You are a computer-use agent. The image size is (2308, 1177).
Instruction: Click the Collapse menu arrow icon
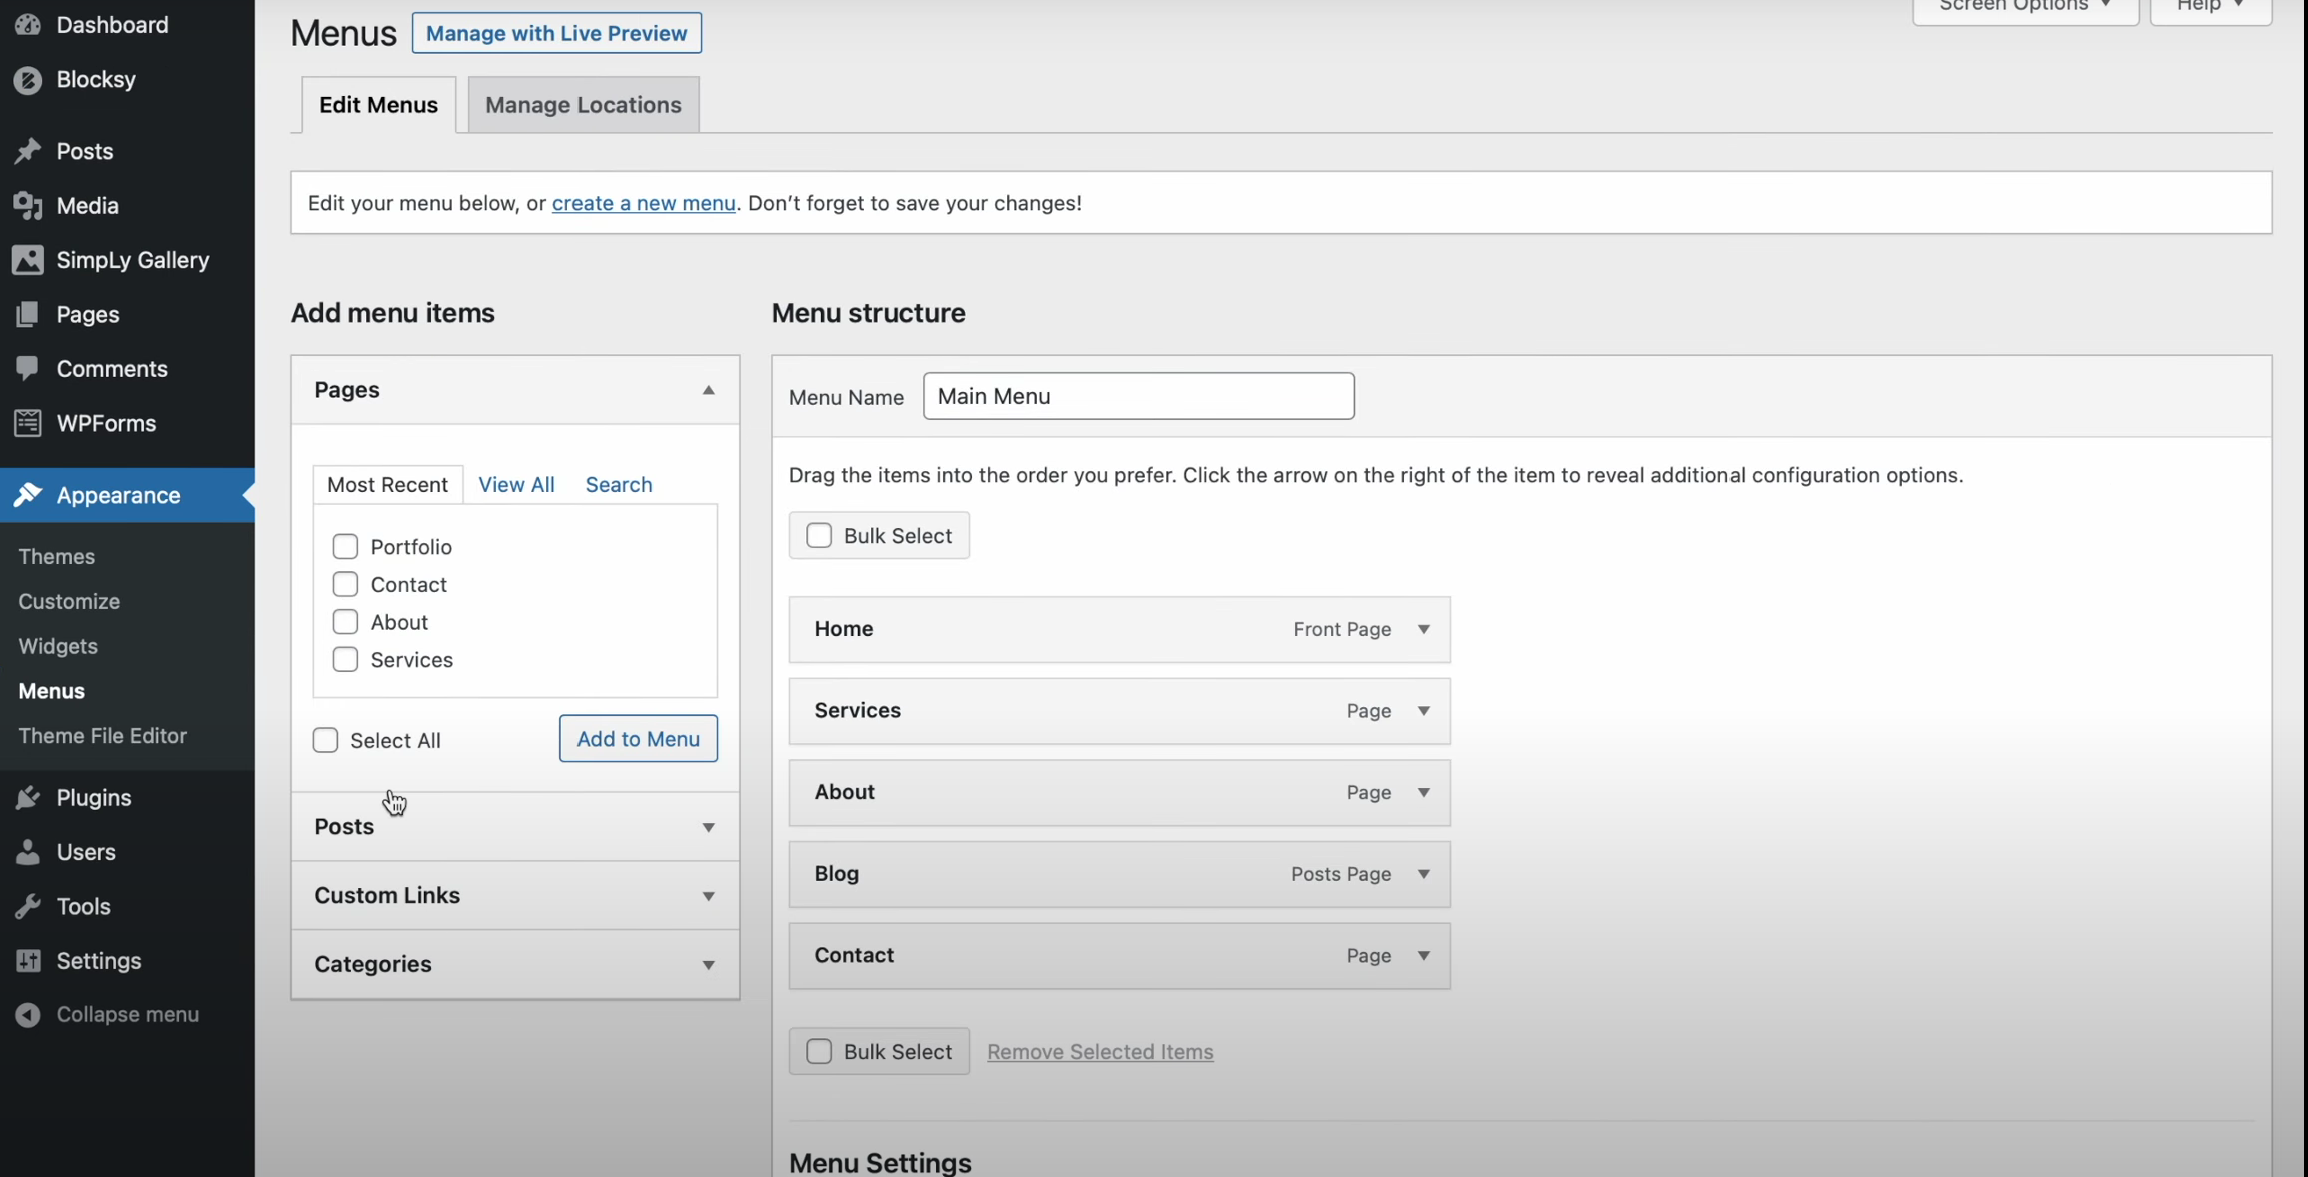click(28, 1015)
